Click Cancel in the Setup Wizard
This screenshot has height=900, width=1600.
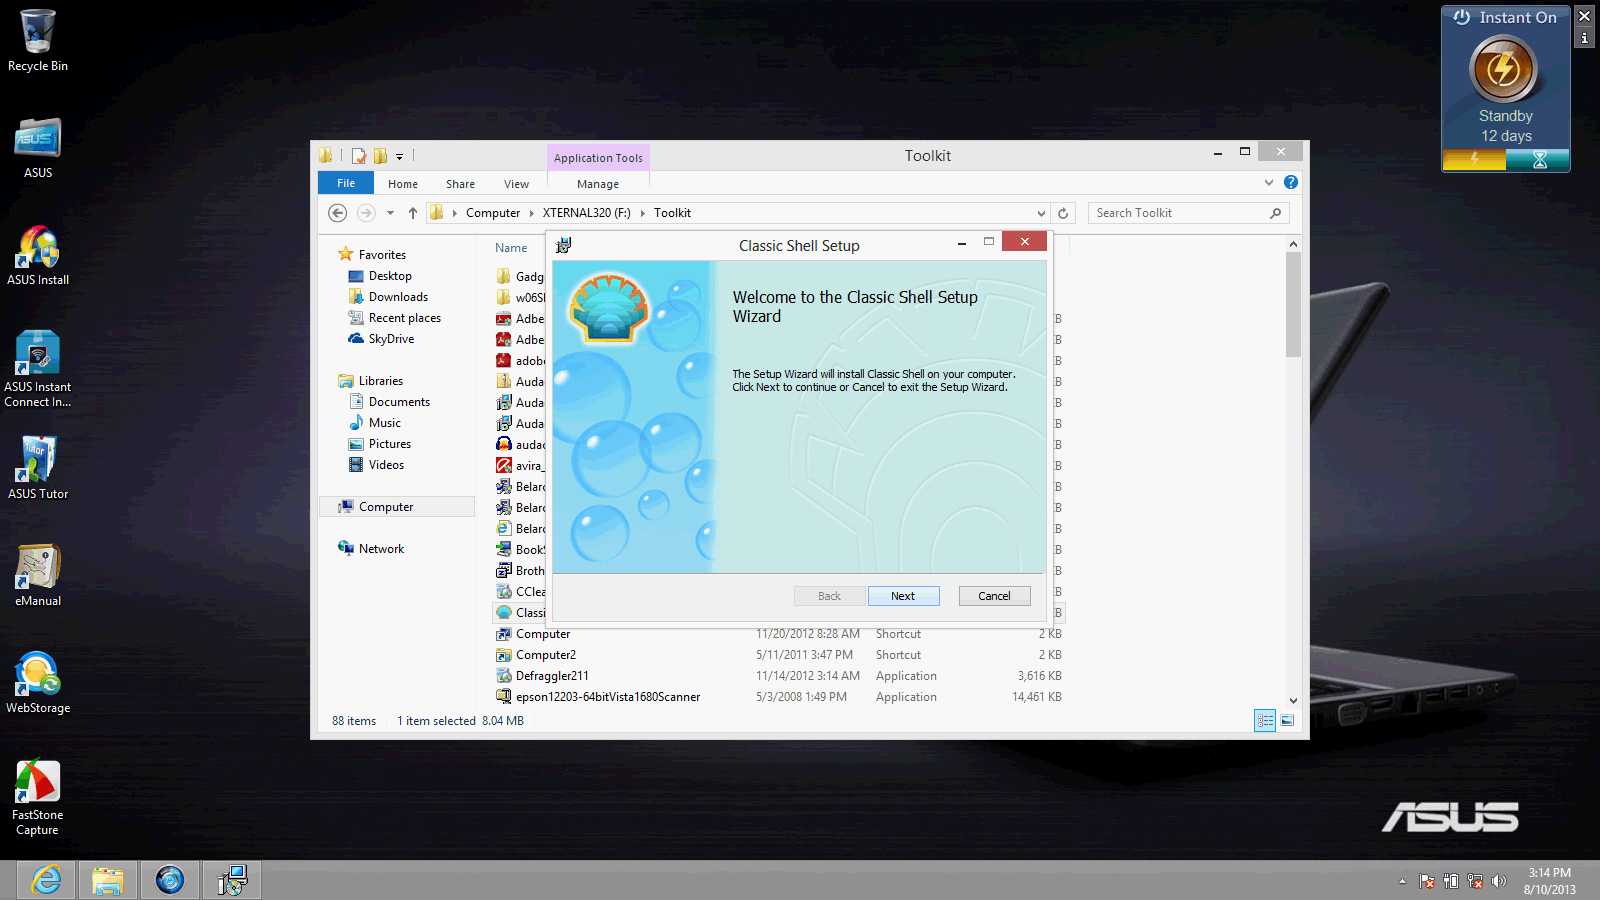[994, 596]
